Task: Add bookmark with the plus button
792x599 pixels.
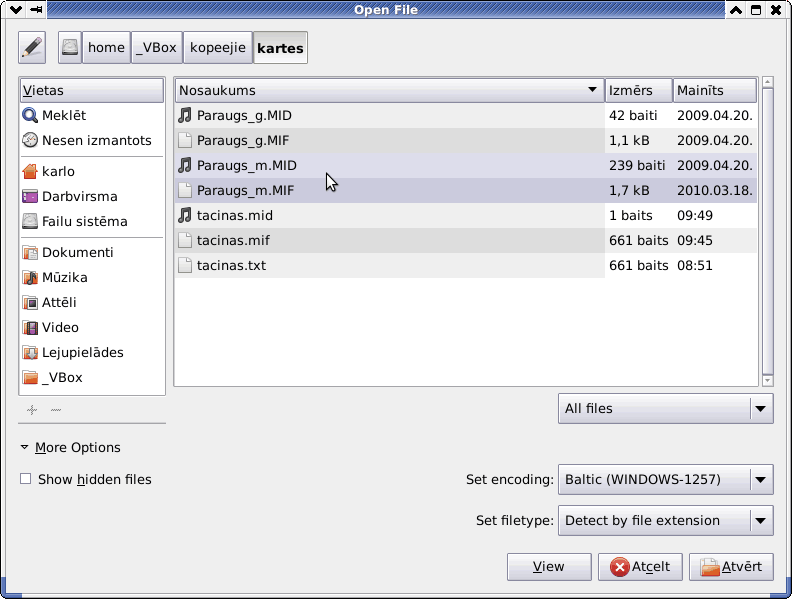Action: coord(32,410)
